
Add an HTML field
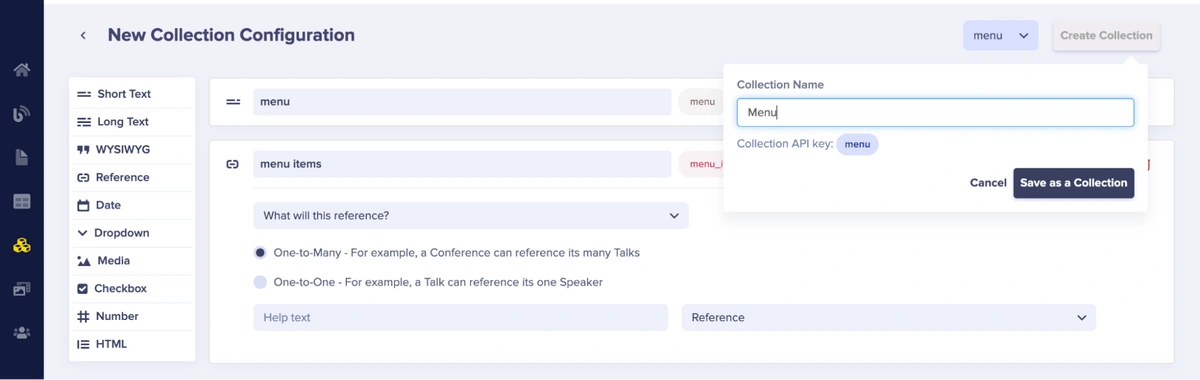[x=132, y=344]
